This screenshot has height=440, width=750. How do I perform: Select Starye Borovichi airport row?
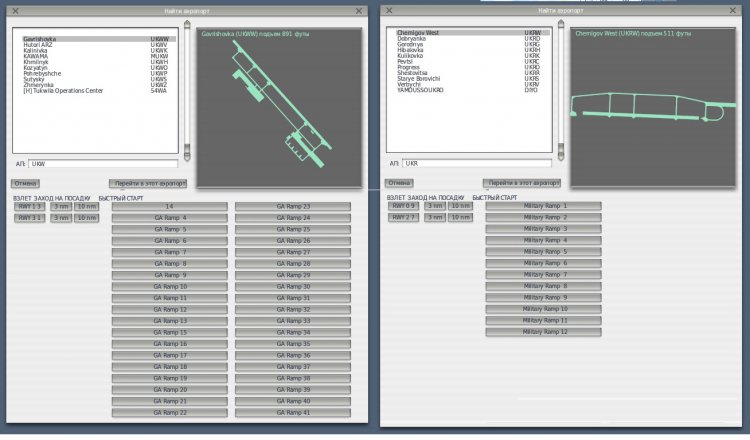coord(473,79)
